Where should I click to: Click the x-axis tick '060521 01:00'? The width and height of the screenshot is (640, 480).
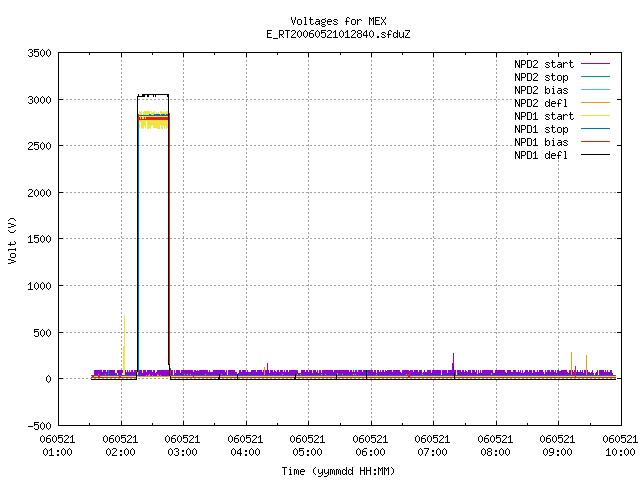(58, 446)
